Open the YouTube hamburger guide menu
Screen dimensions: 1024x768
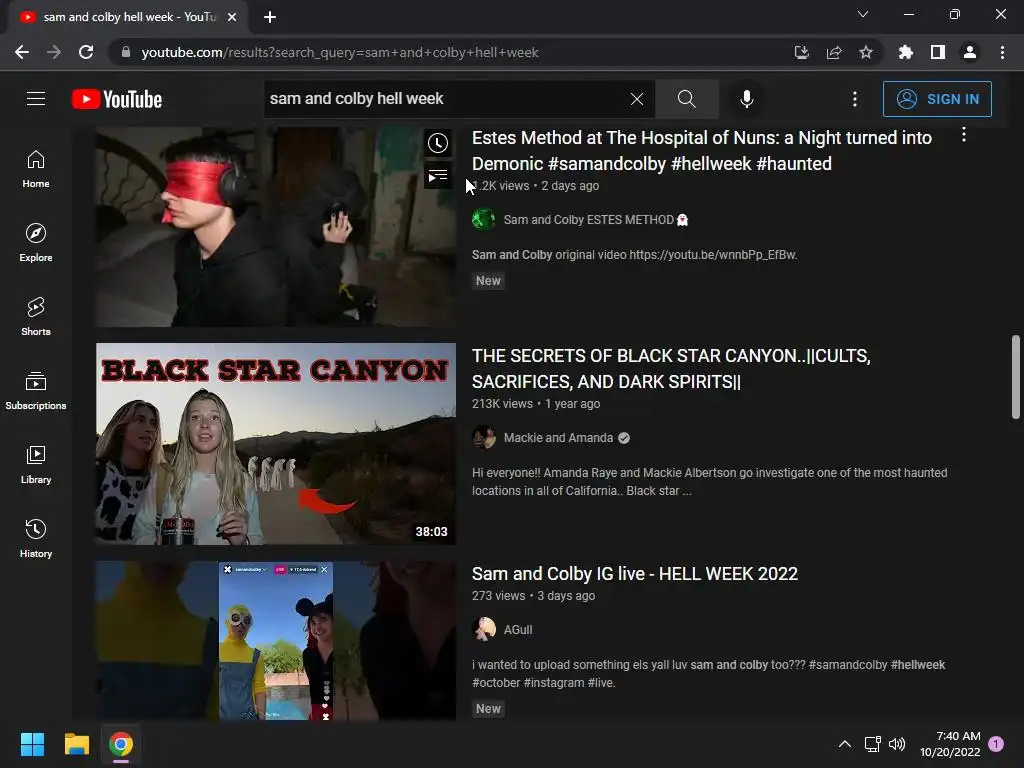tap(36, 99)
